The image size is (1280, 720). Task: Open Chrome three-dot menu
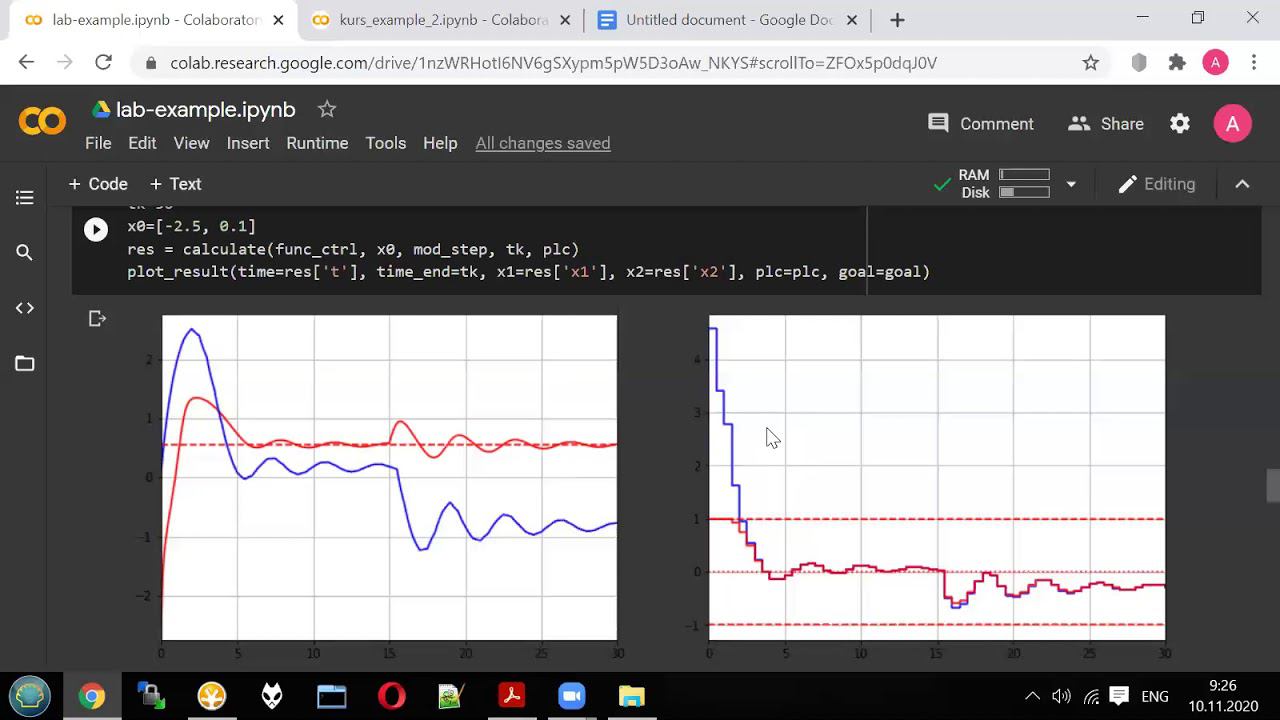click(1254, 62)
